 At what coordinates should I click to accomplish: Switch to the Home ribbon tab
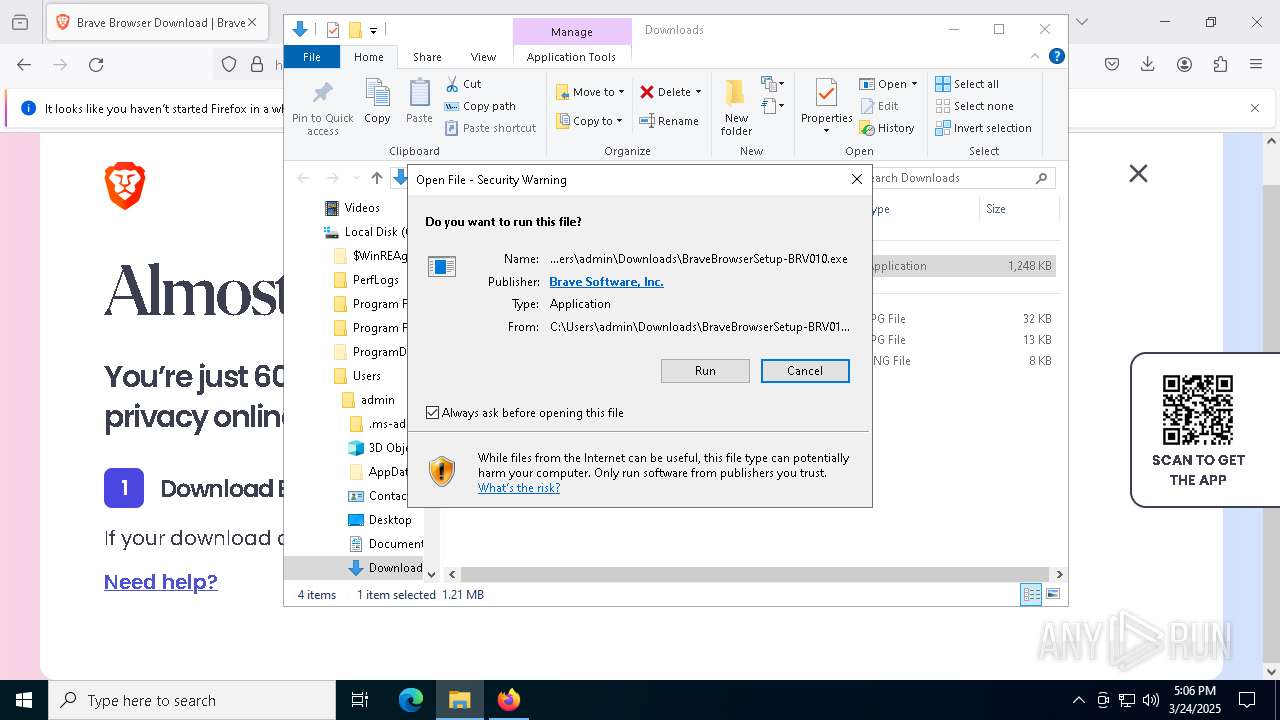tap(368, 57)
